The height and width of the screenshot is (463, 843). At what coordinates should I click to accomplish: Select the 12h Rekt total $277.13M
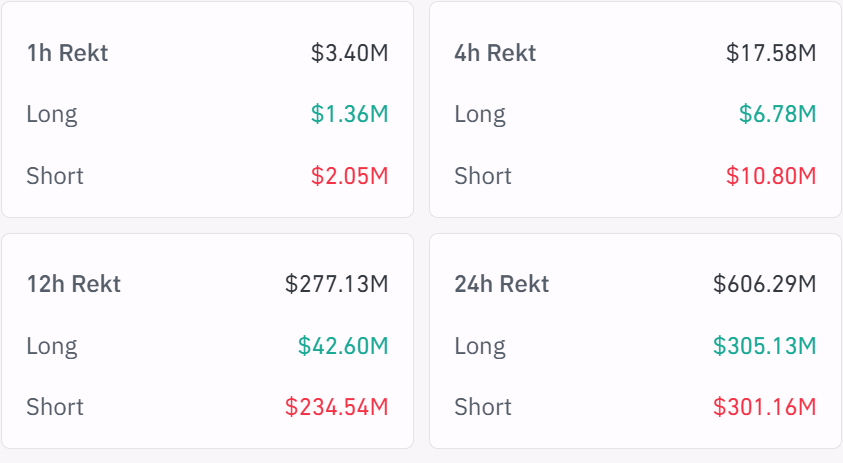click(x=336, y=284)
